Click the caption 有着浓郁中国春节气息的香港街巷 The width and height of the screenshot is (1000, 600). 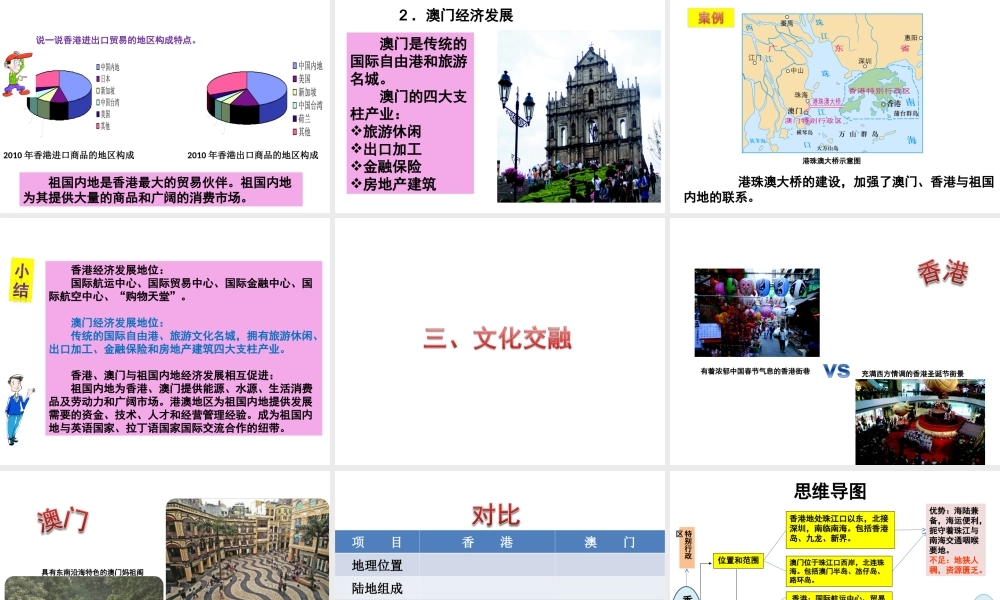755,371
